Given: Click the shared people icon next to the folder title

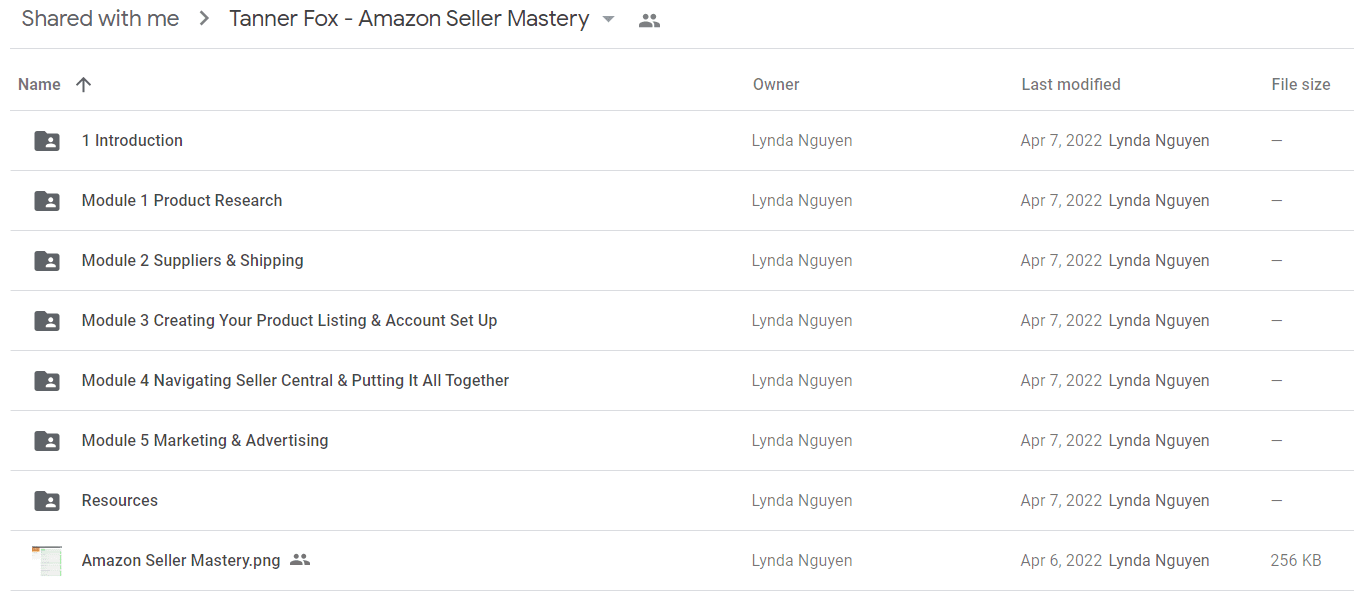Looking at the screenshot, I should click(649, 20).
